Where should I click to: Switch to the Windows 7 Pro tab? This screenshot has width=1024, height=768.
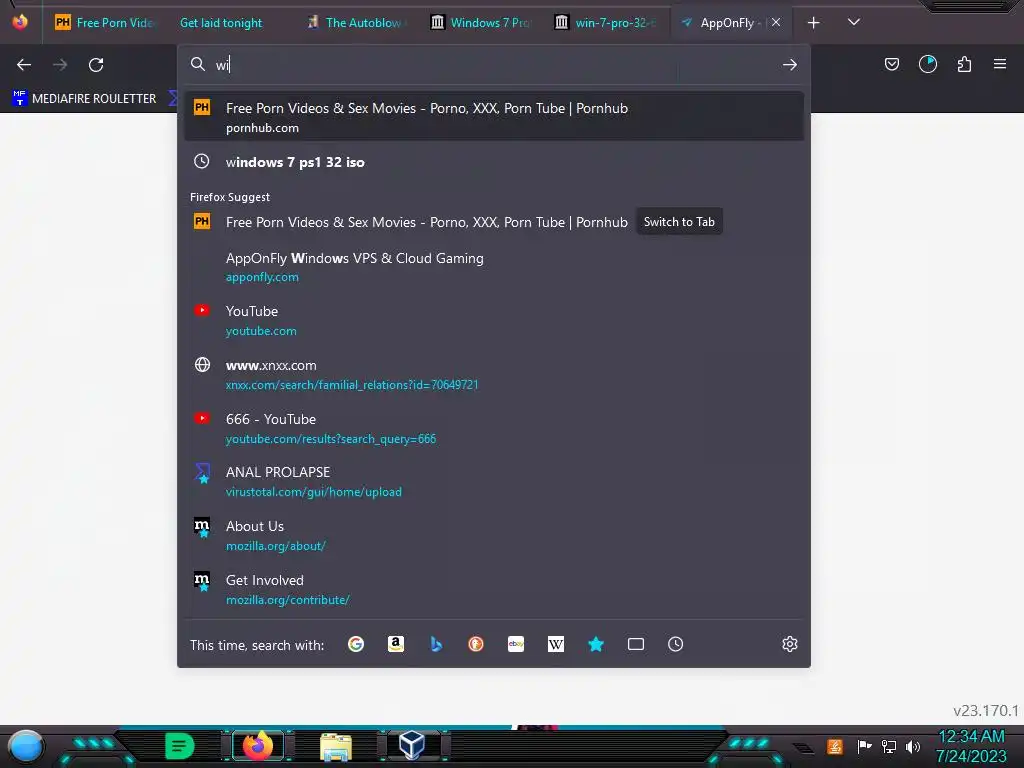[x=481, y=23]
